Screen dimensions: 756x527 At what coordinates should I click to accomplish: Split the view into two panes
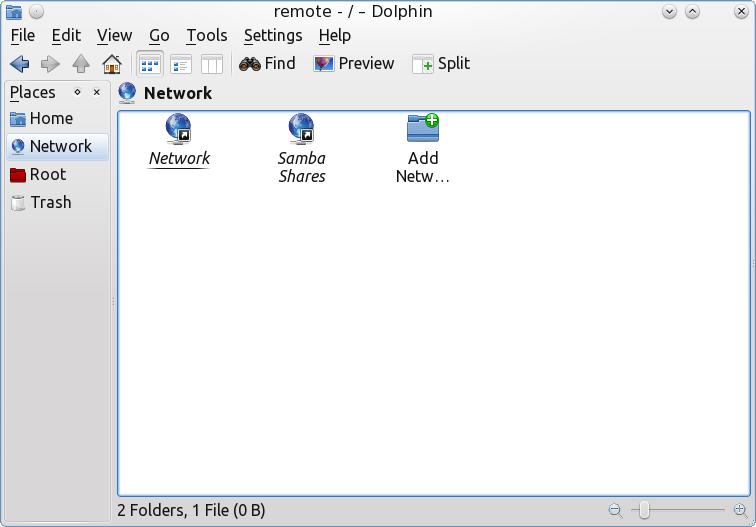(x=441, y=64)
